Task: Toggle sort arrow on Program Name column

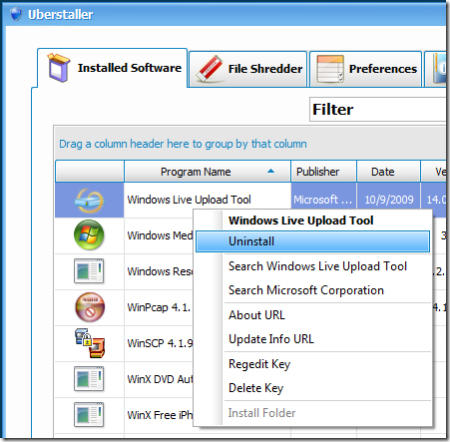Action: click(x=271, y=171)
